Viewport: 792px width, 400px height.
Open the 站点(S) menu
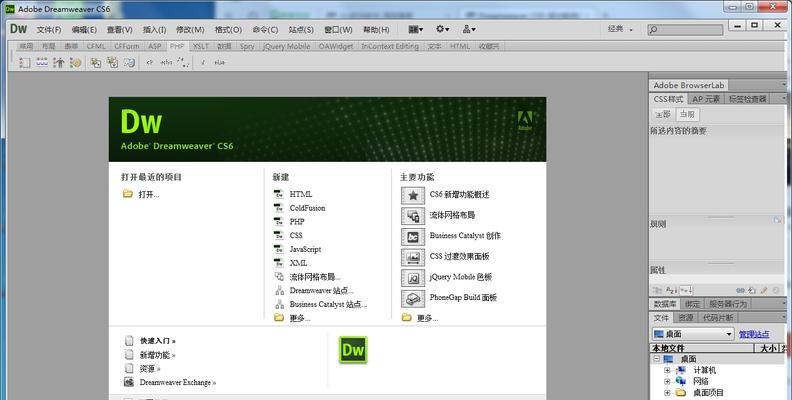coord(301,30)
